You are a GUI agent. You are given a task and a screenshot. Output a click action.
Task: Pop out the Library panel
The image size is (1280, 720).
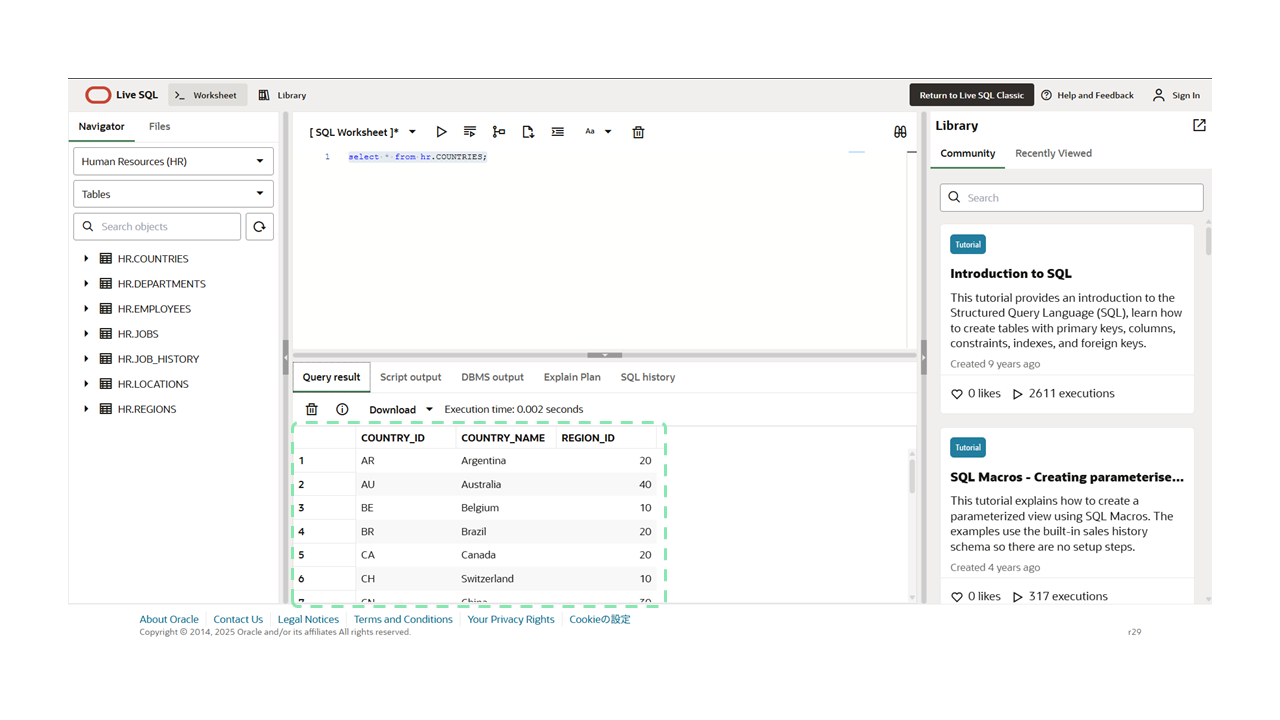click(x=1199, y=125)
